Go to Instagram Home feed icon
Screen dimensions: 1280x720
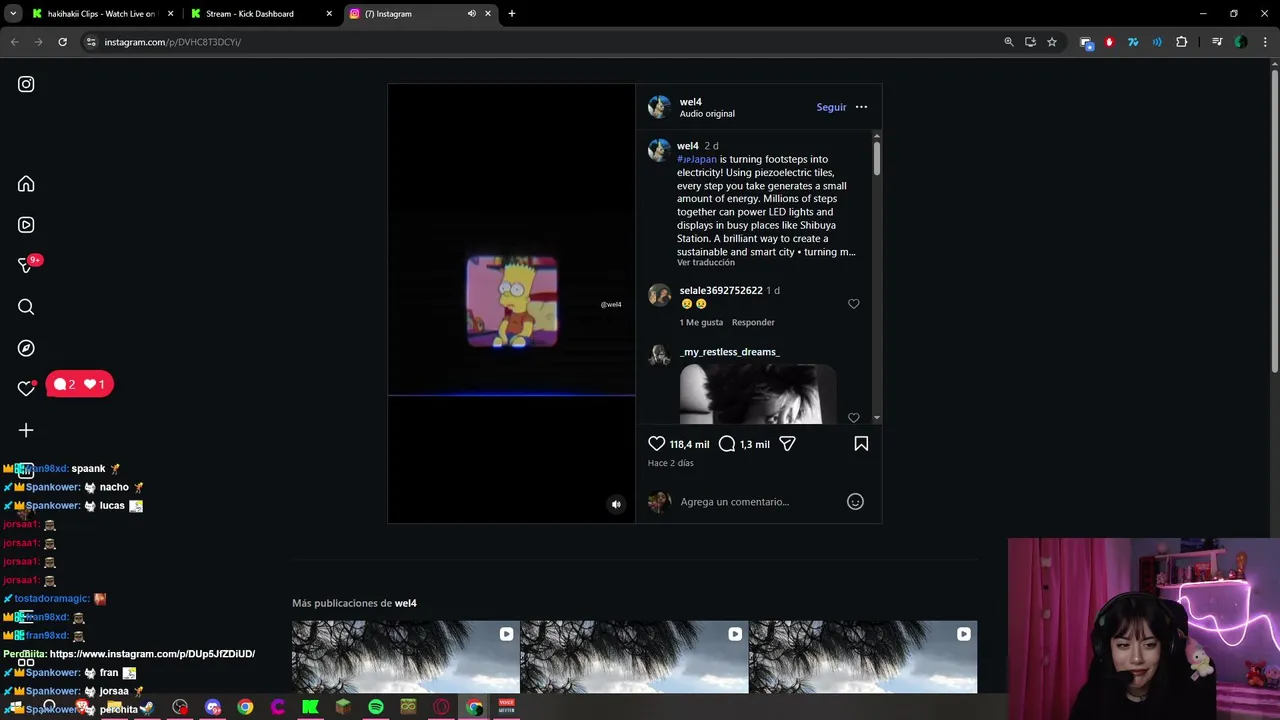click(x=26, y=184)
